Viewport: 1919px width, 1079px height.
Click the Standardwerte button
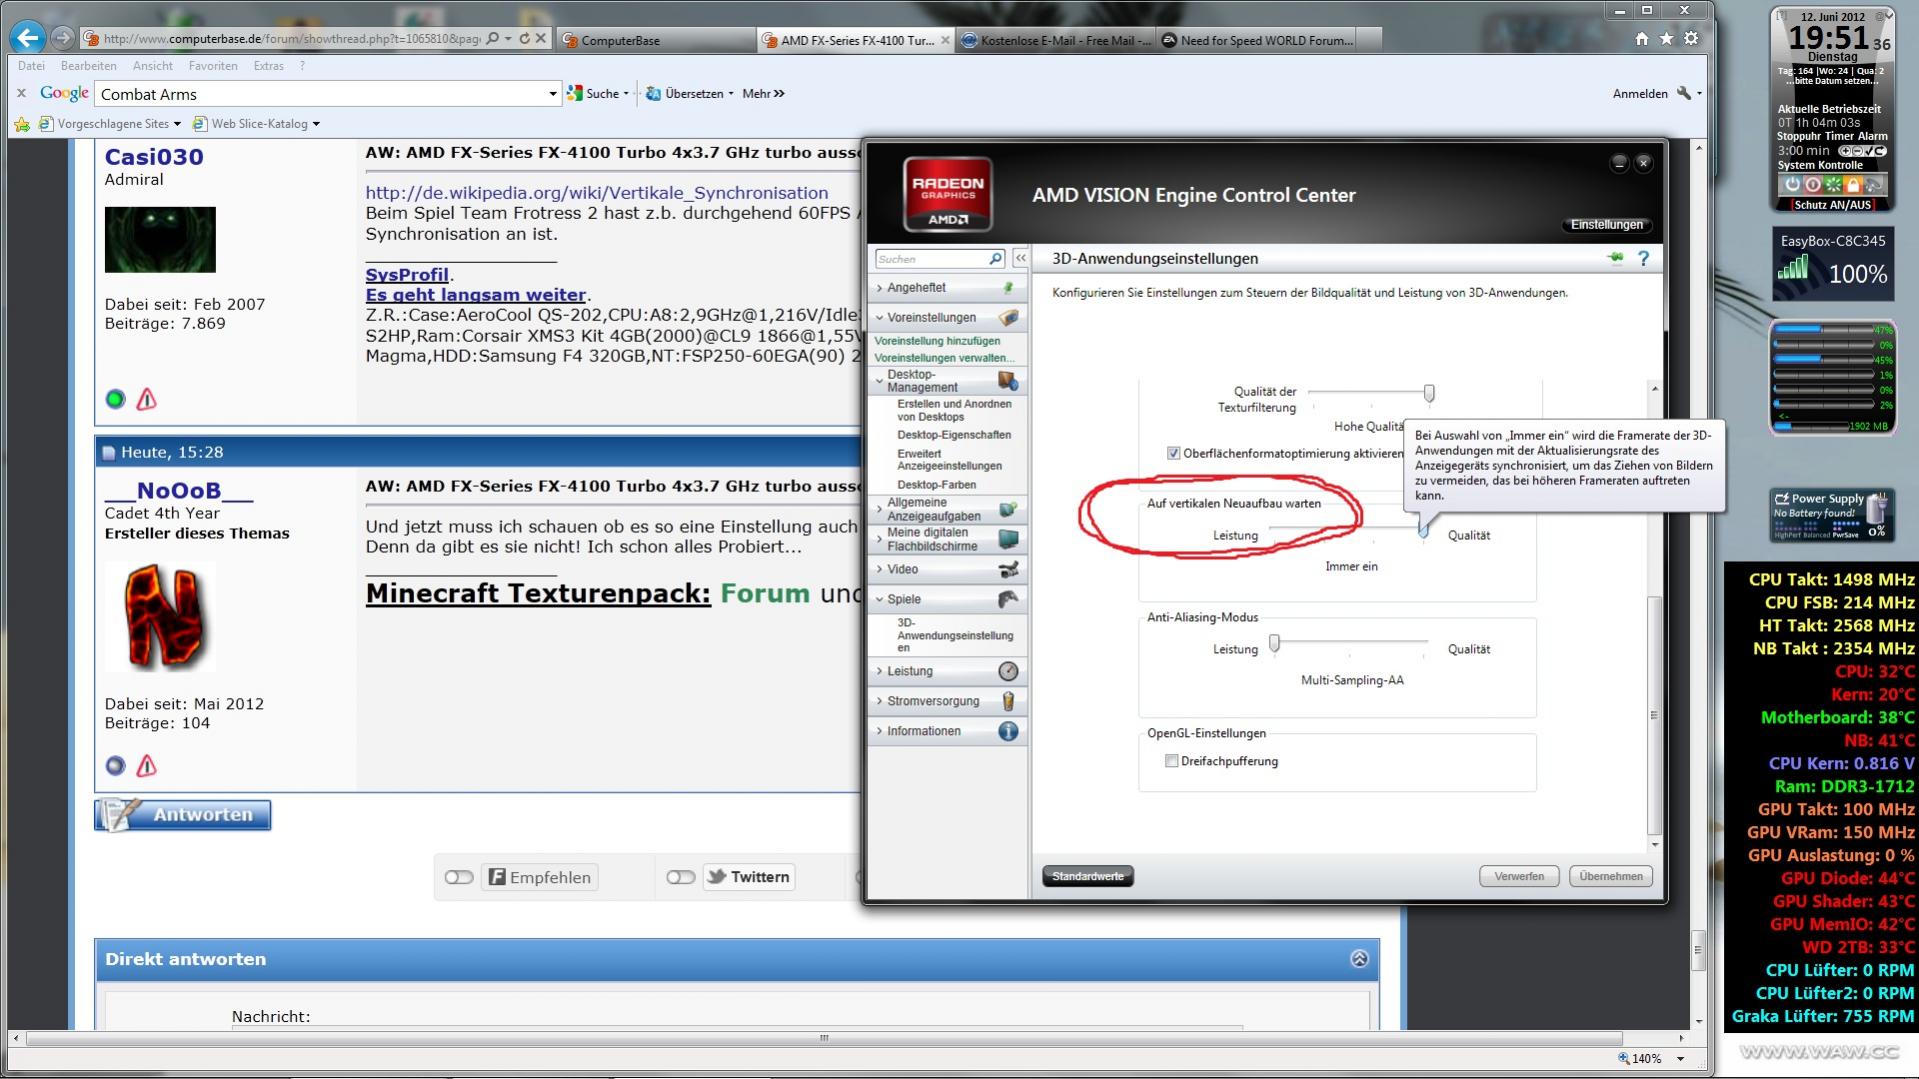coord(1088,877)
